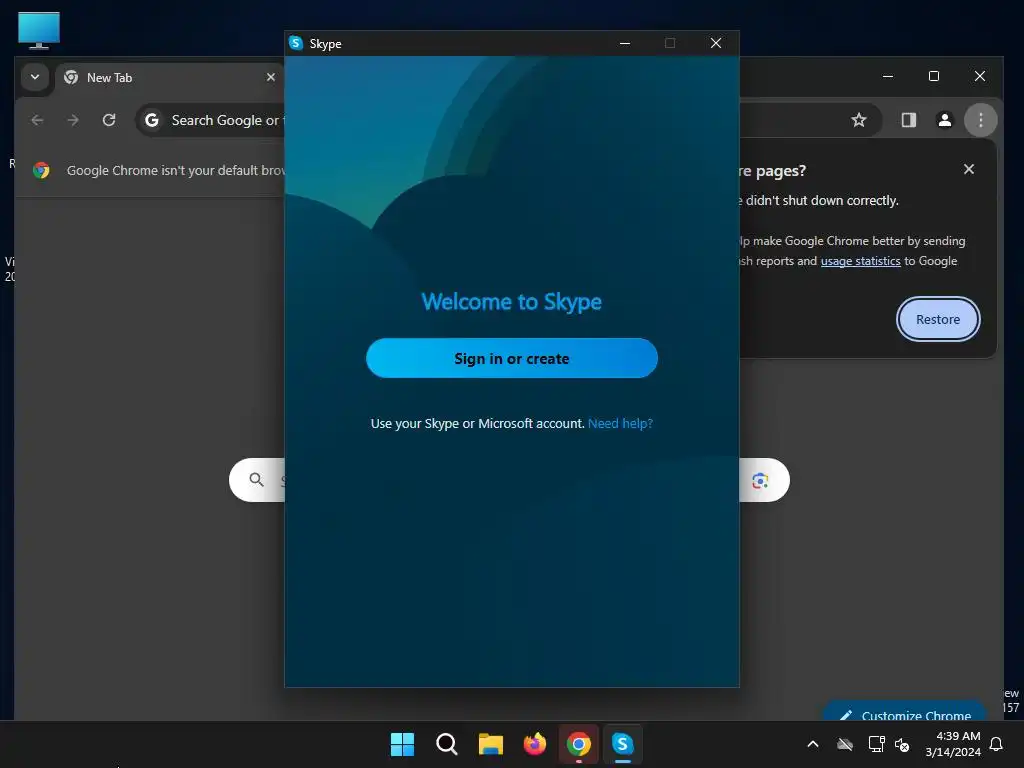Open File Explorer from the taskbar
The image size is (1024, 768).
click(490, 744)
